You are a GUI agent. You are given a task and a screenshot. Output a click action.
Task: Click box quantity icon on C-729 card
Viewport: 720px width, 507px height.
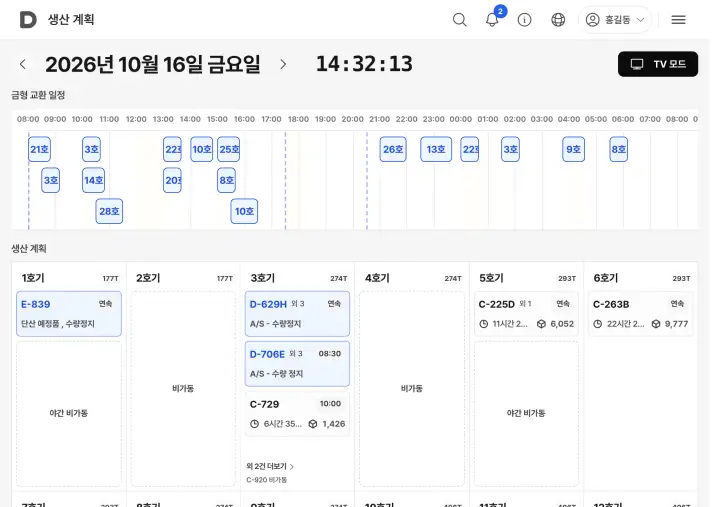(313, 424)
